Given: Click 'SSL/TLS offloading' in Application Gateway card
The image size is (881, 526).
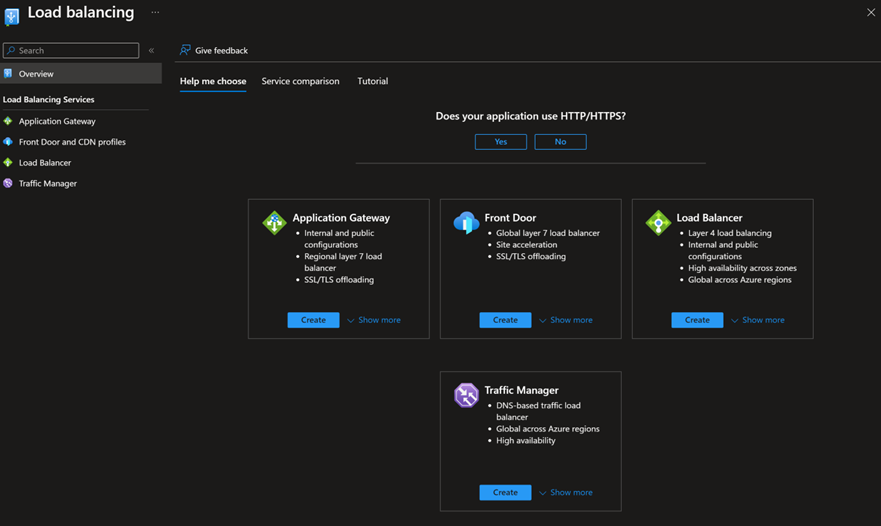Looking at the screenshot, I should (x=339, y=279).
